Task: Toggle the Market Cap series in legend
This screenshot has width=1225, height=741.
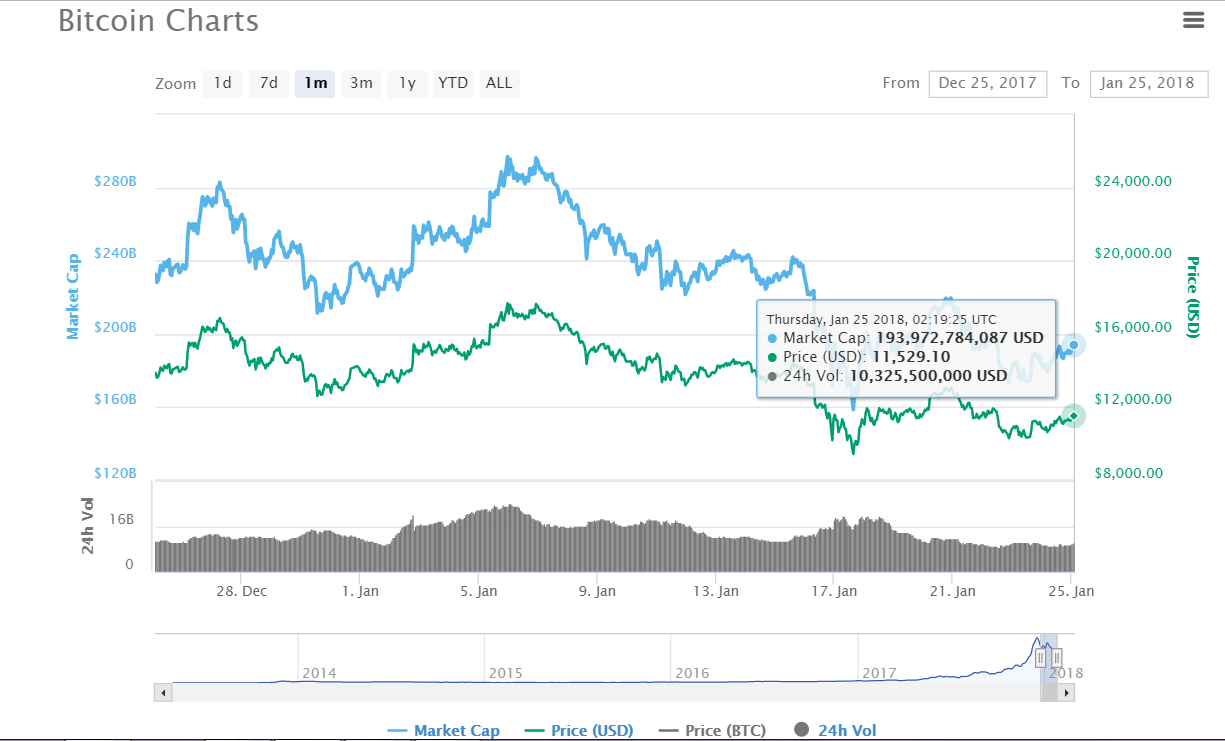Action: pyautogui.click(x=443, y=731)
